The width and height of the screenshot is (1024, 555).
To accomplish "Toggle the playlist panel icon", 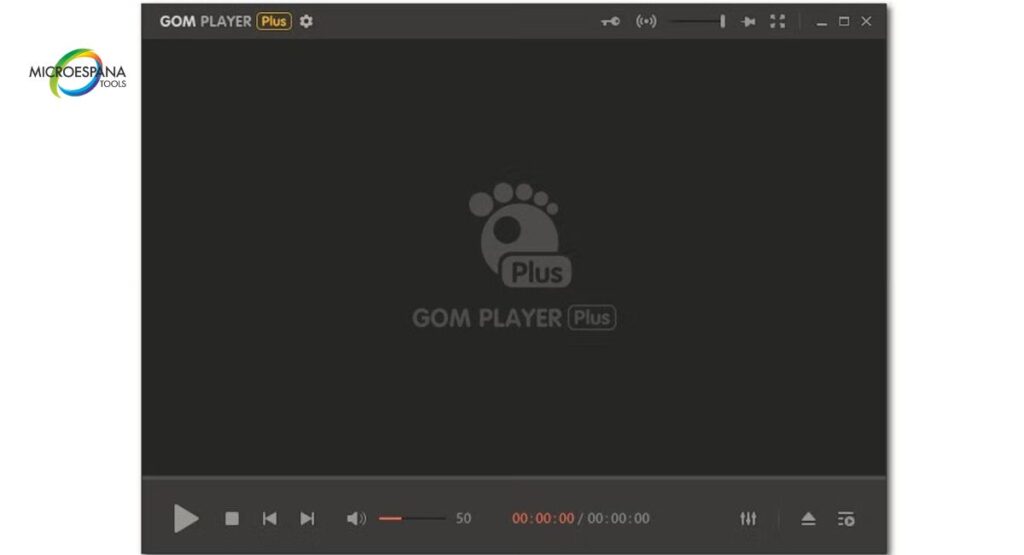I will (846, 518).
